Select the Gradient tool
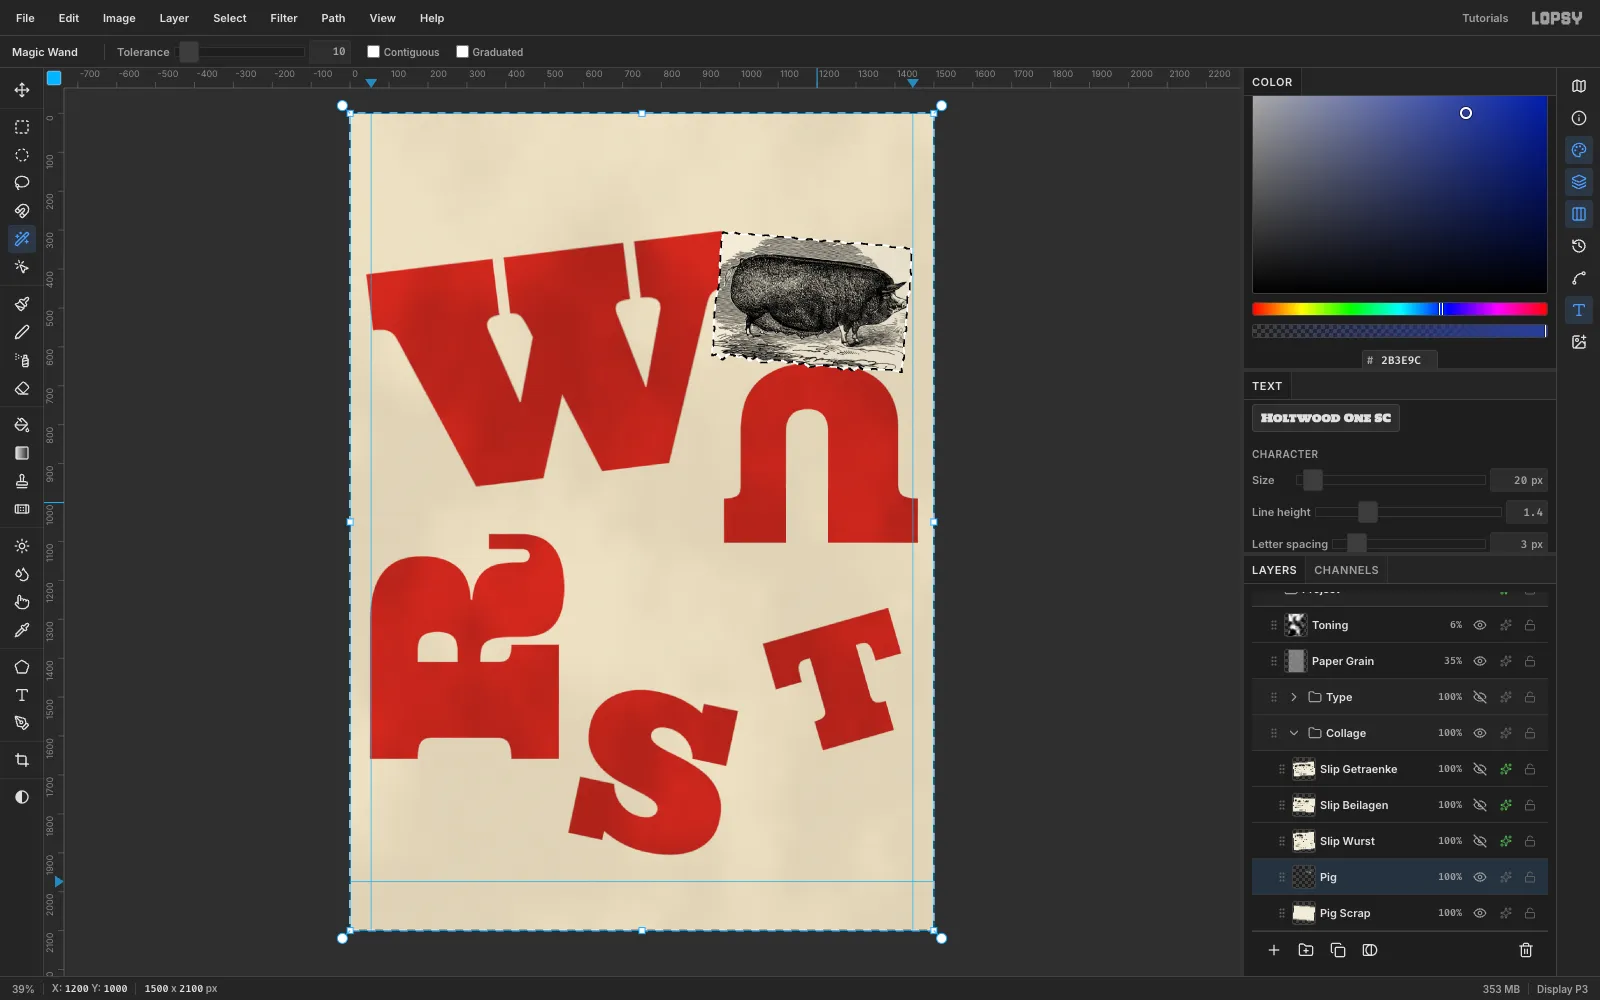Viewport: 1600px width, 1000px height. coord(22,453)
